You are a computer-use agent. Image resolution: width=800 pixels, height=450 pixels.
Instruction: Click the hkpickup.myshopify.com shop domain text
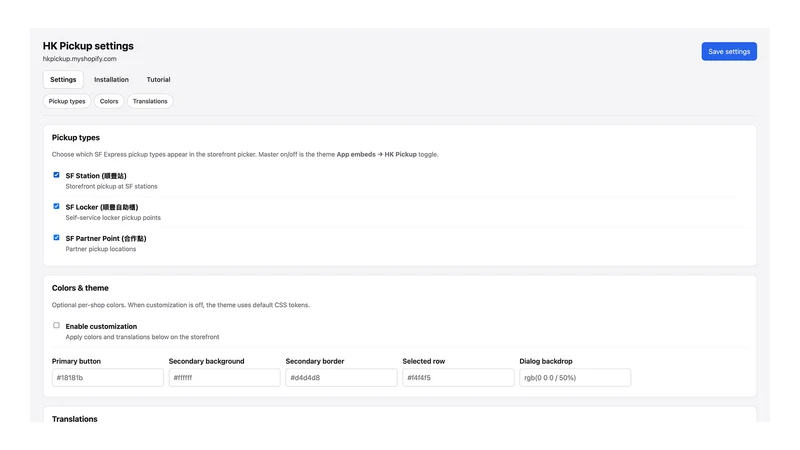click(80, 59)
